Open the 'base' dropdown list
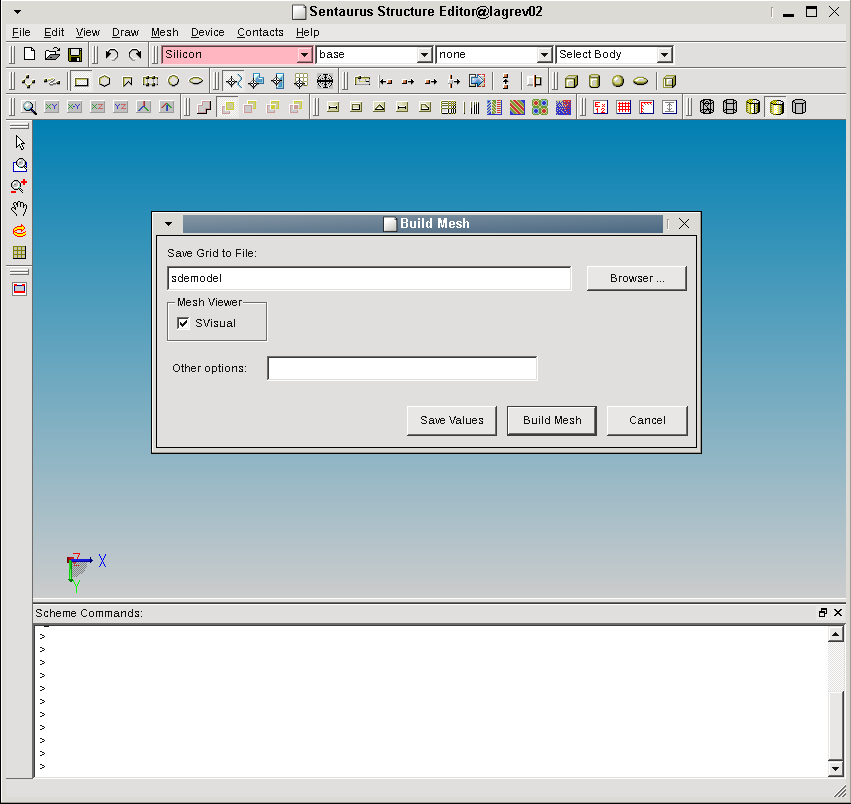The image size is (851, 804). (x=424, y=55)
